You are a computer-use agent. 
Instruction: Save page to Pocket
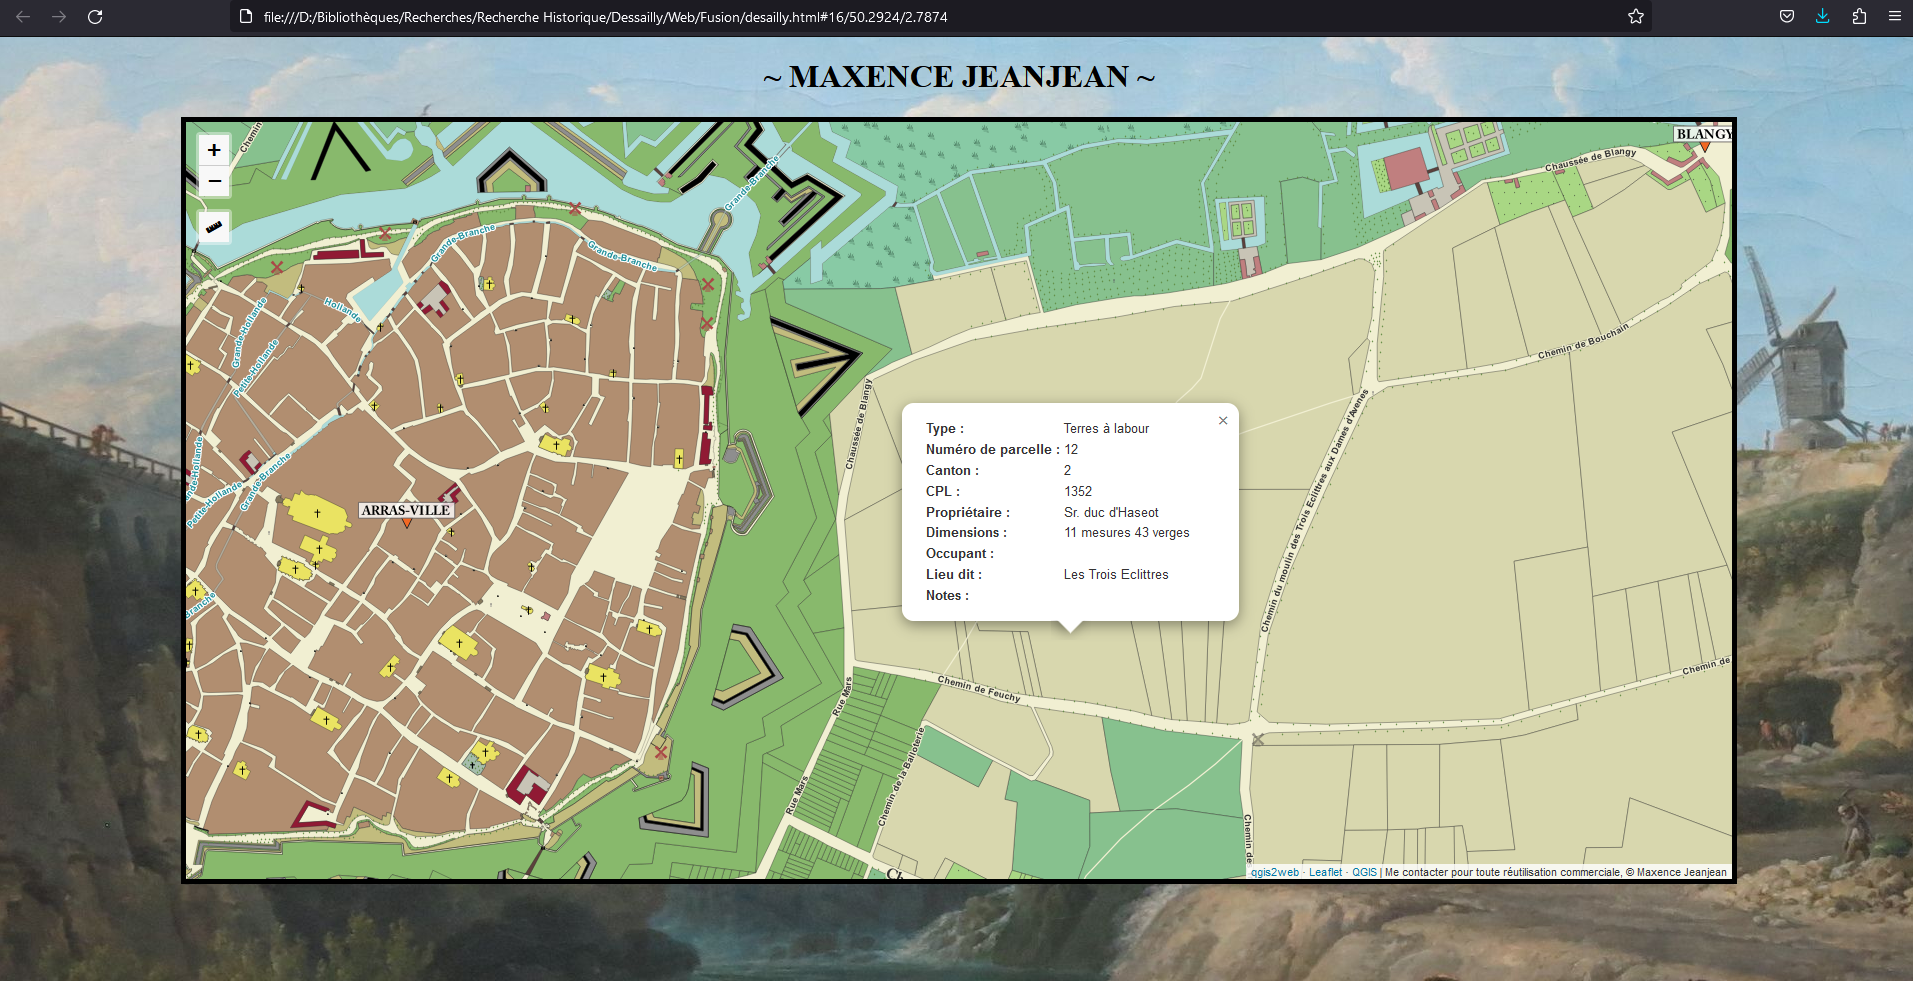coord(1786,17)
